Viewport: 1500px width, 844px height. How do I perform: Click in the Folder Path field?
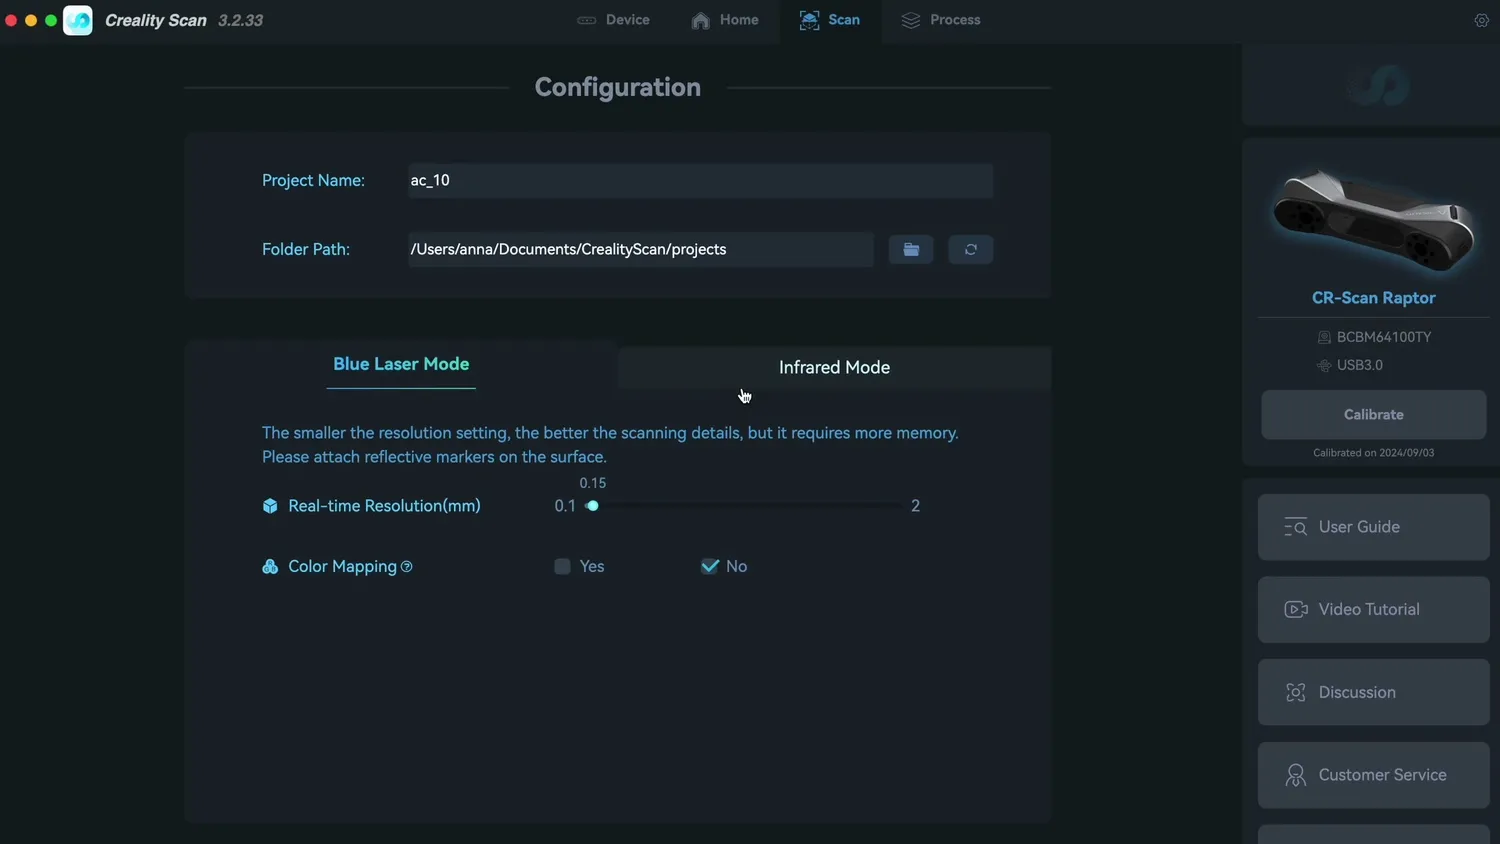640,249
